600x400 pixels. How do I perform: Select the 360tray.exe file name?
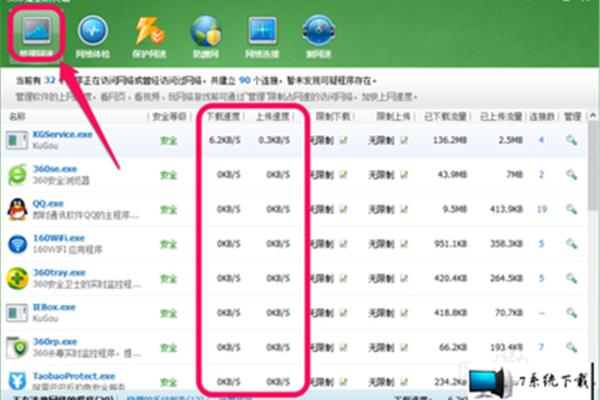pyautogui.click(x=59, y=273)
